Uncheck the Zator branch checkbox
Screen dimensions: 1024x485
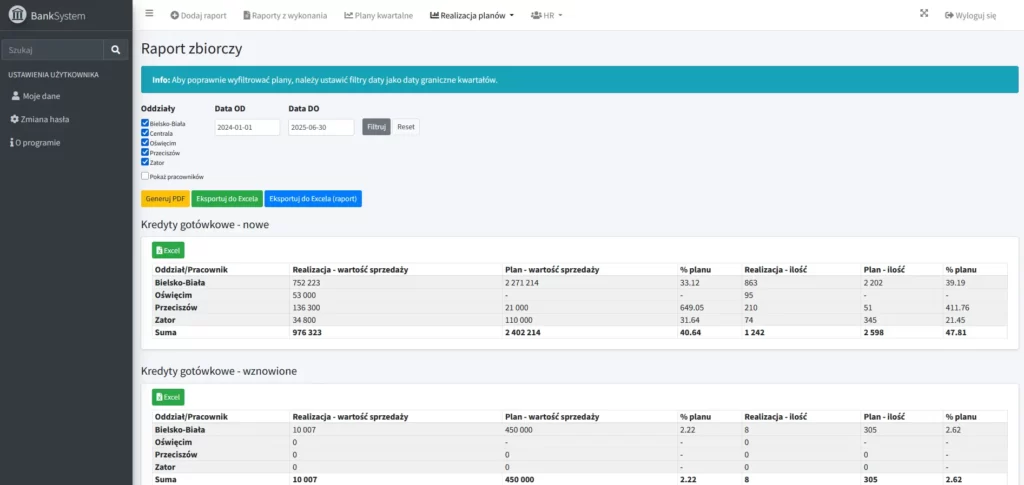click(145, 162)
